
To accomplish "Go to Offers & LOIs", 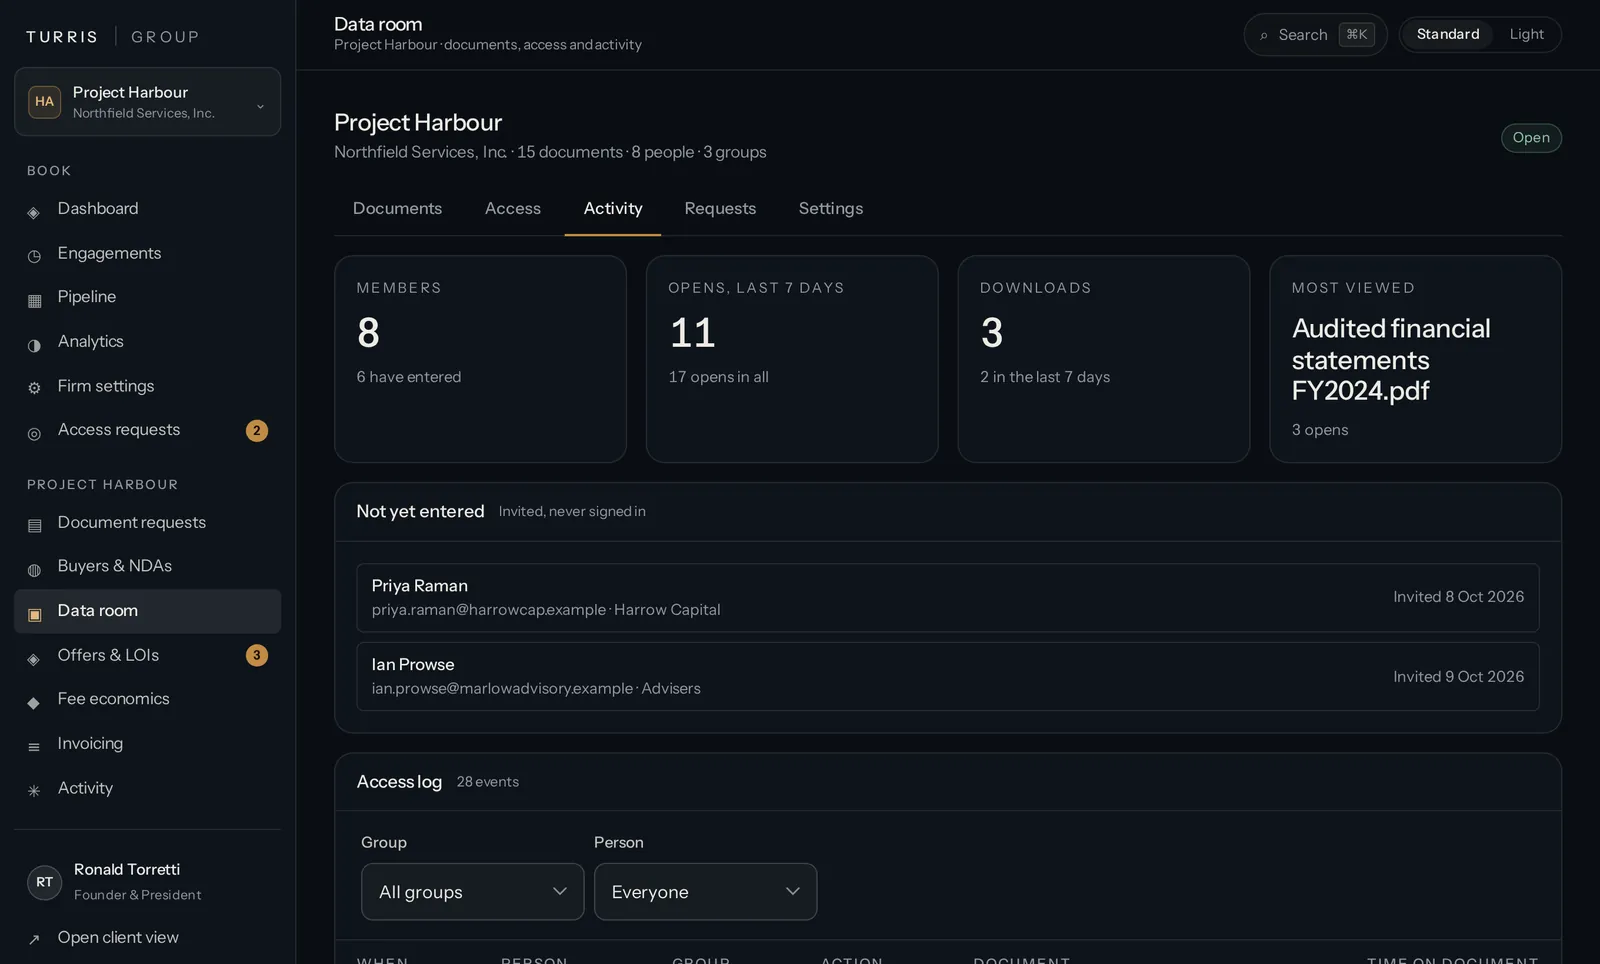I will pos(147,656).
